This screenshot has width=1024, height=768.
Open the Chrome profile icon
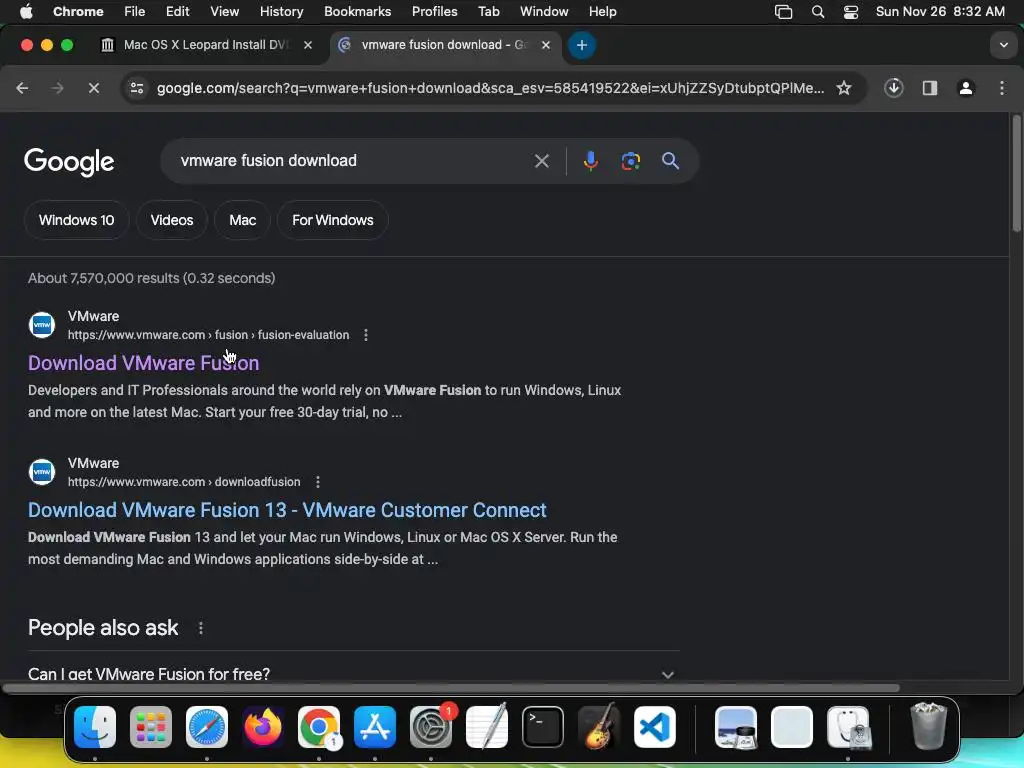coord(966,88)
